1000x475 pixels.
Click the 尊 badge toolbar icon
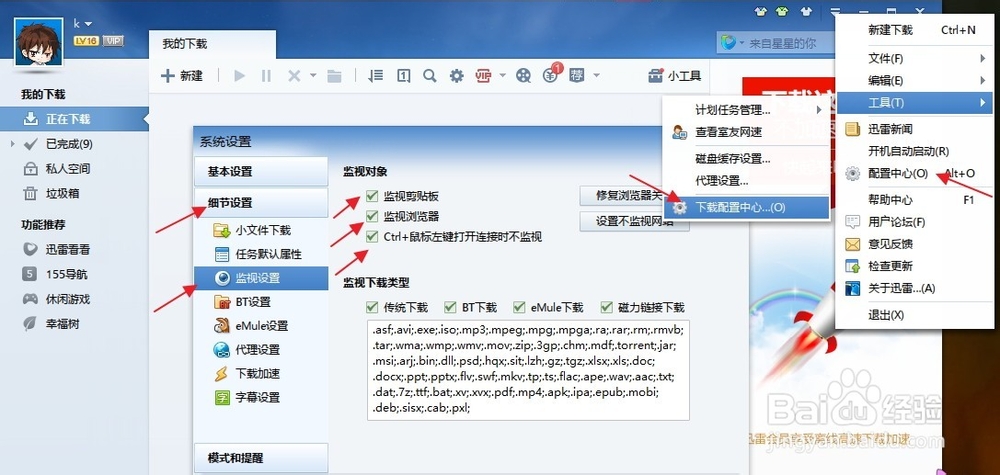578,76
